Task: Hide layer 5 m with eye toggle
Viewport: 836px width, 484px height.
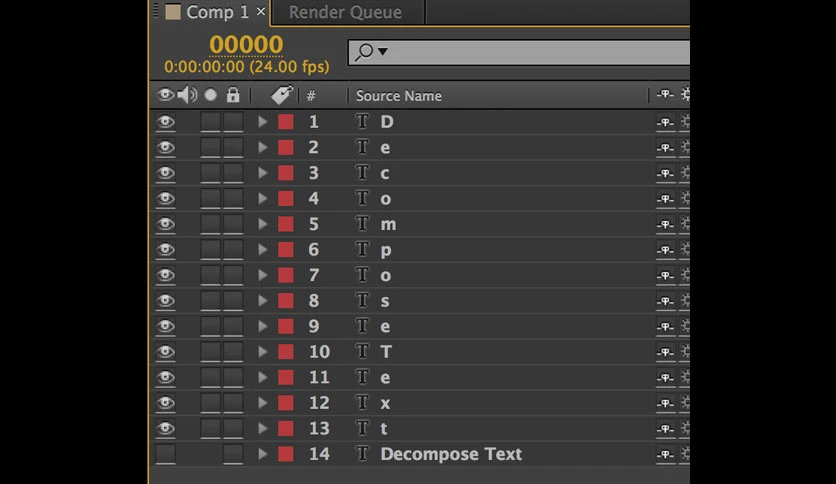Action: click(165, 224)
